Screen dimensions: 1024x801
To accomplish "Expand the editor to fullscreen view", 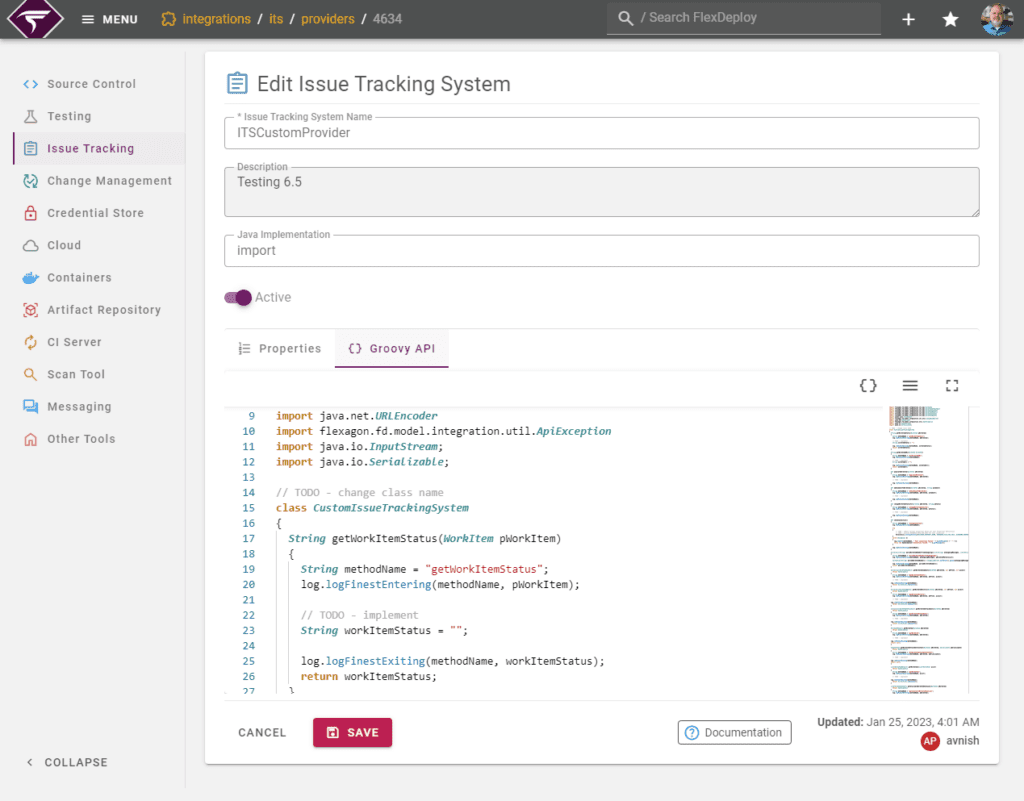I will click(x=952, y=385).
